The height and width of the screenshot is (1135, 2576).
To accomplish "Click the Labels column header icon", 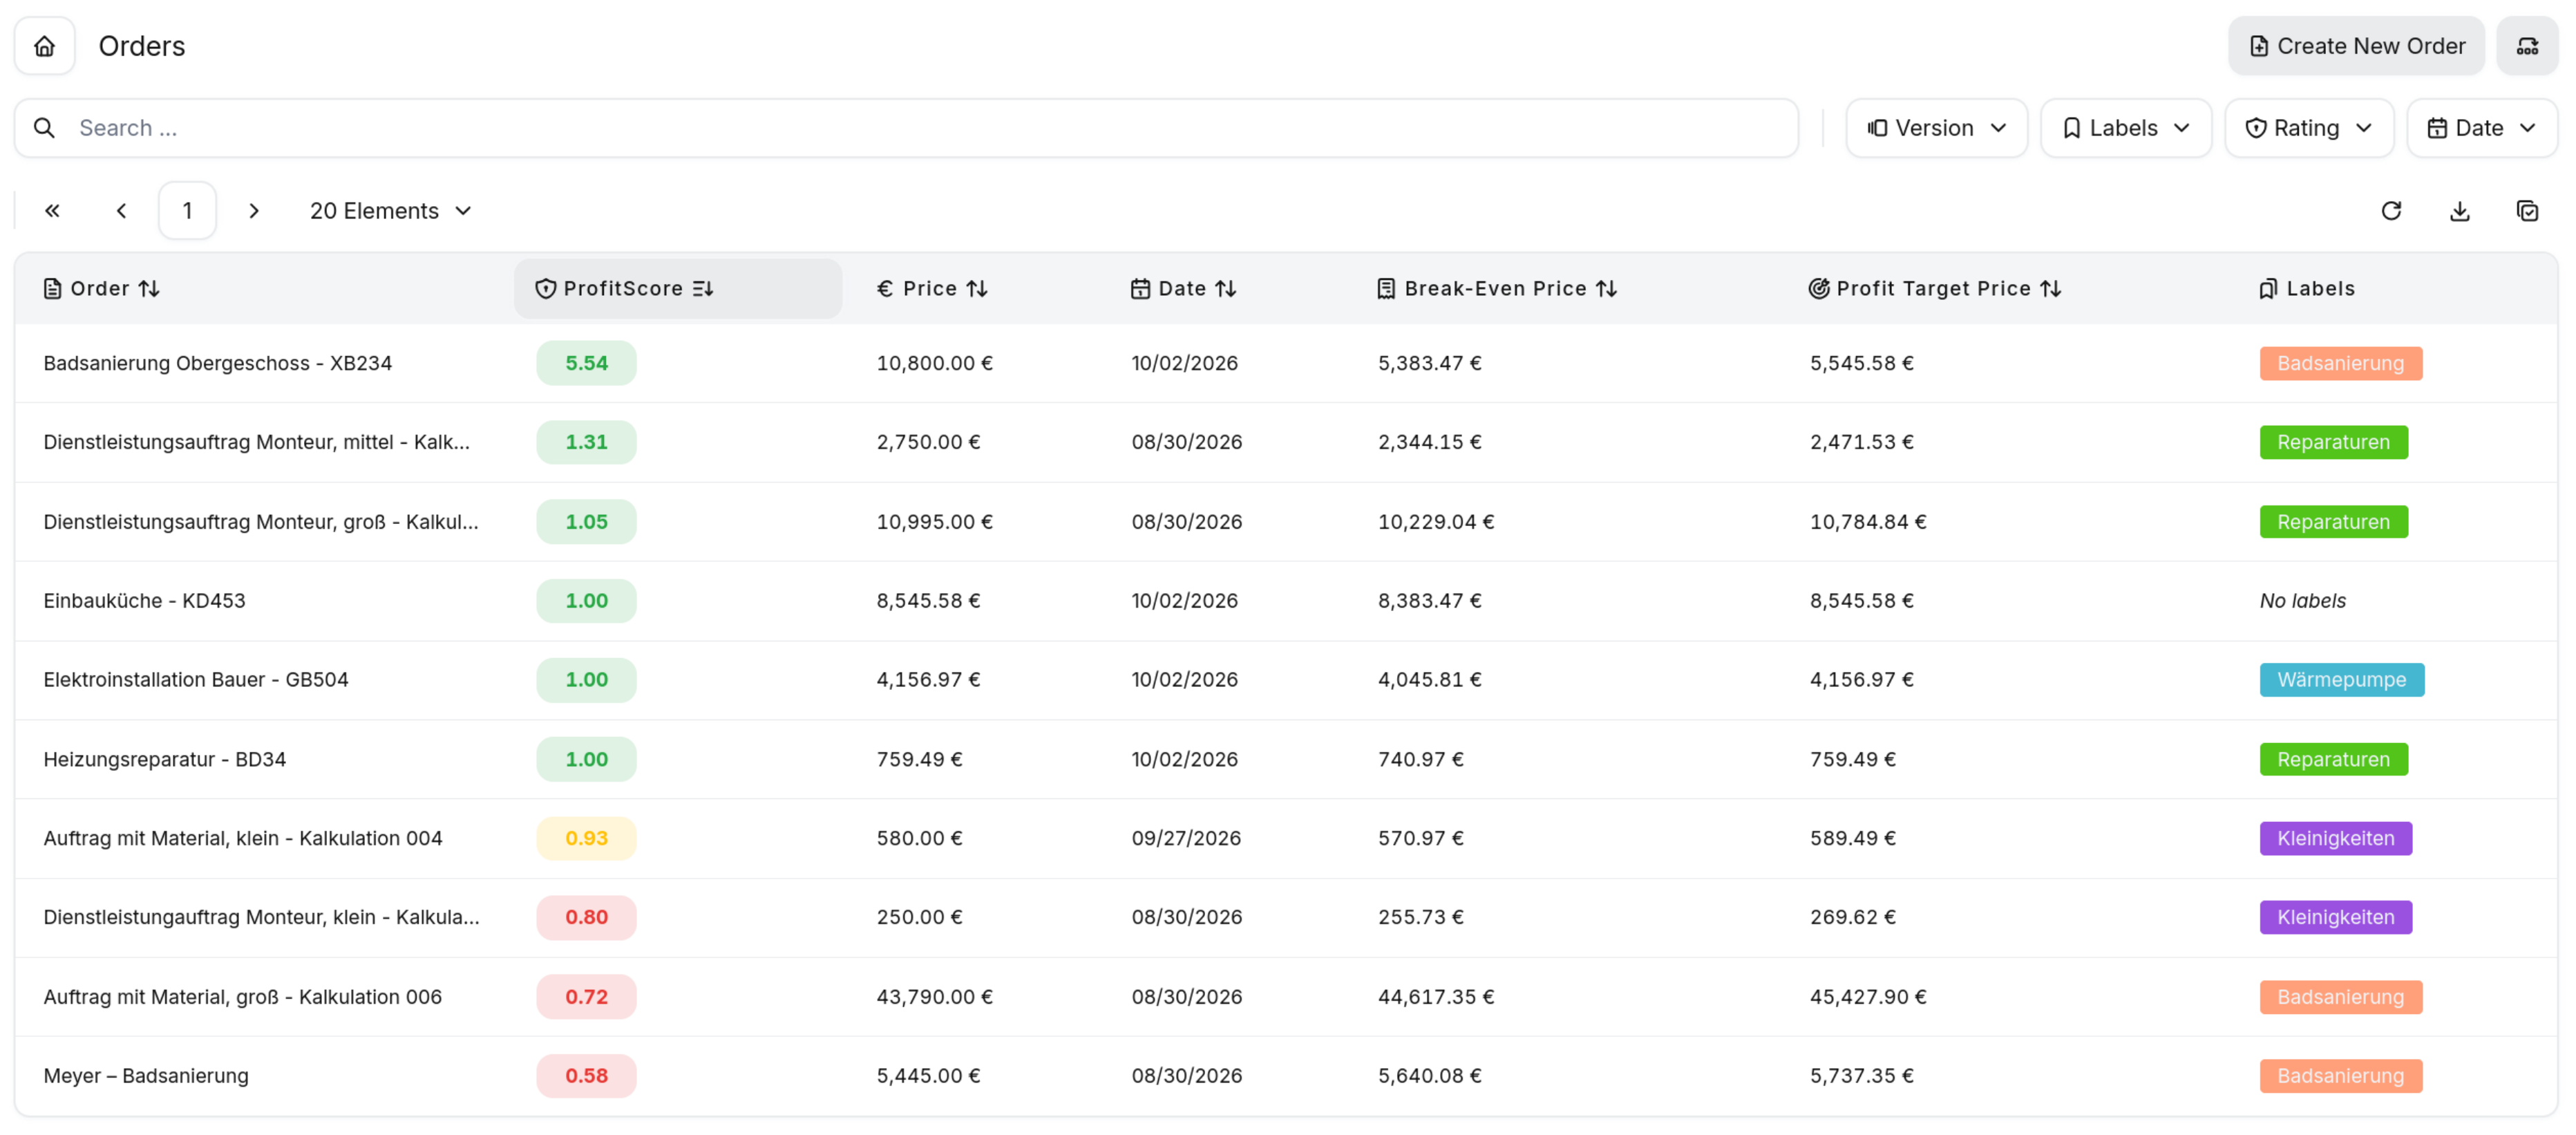I will tap(2267, 289).
